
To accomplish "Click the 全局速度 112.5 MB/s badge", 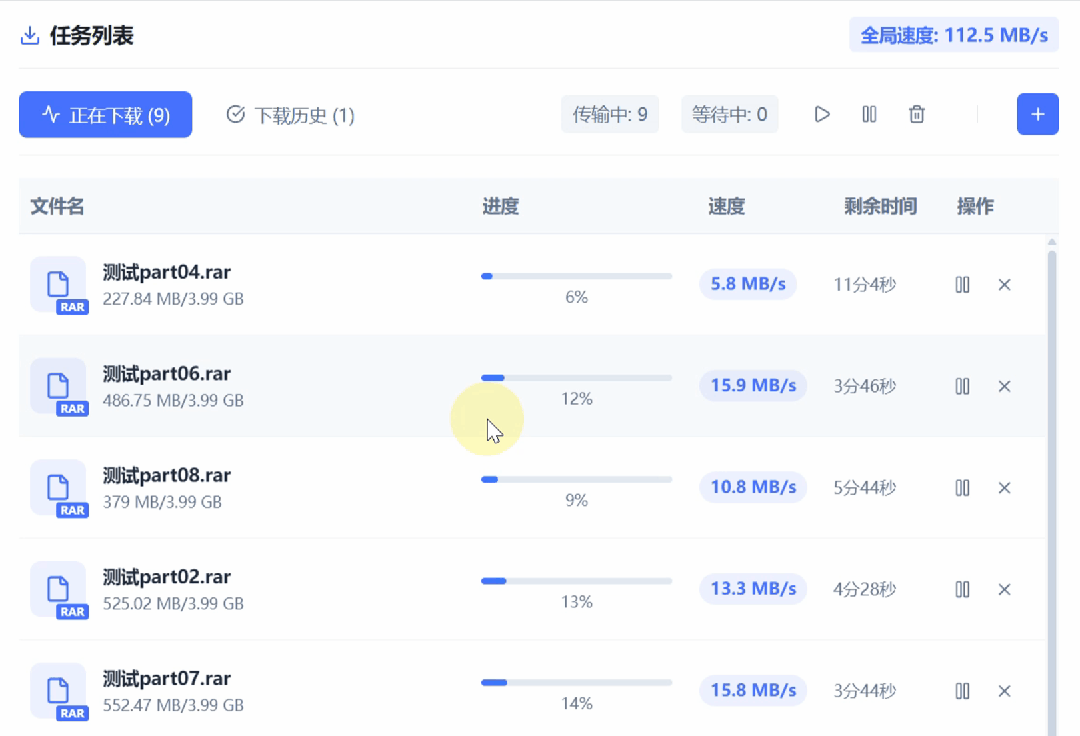I will 954,35.
